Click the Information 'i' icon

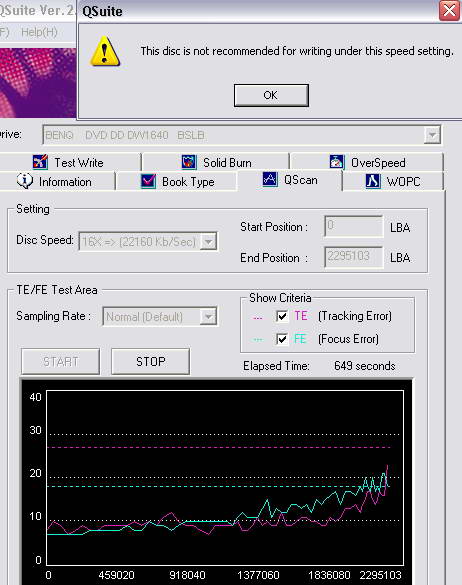tap(25, 181)
